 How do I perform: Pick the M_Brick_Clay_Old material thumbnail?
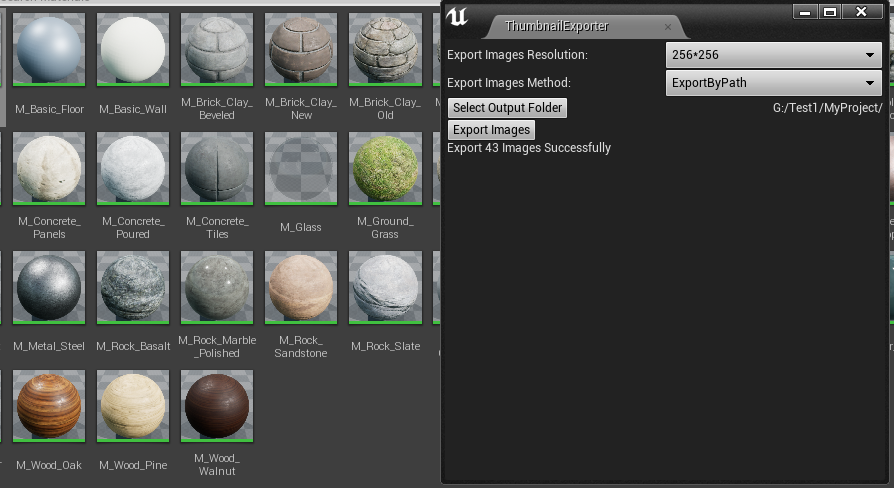click(385, 50)
